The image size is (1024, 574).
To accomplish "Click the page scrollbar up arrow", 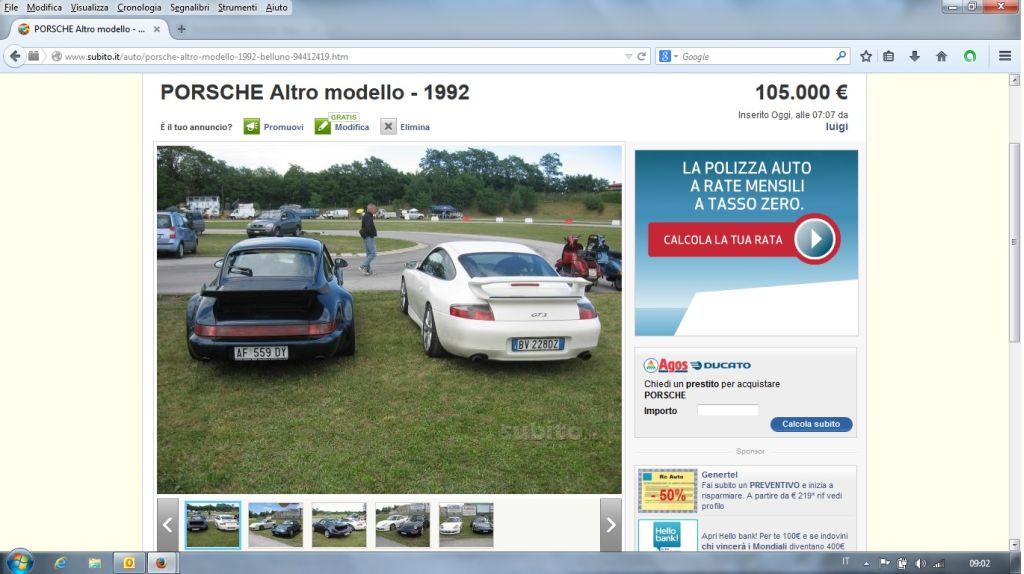I will pos(1014,80).
